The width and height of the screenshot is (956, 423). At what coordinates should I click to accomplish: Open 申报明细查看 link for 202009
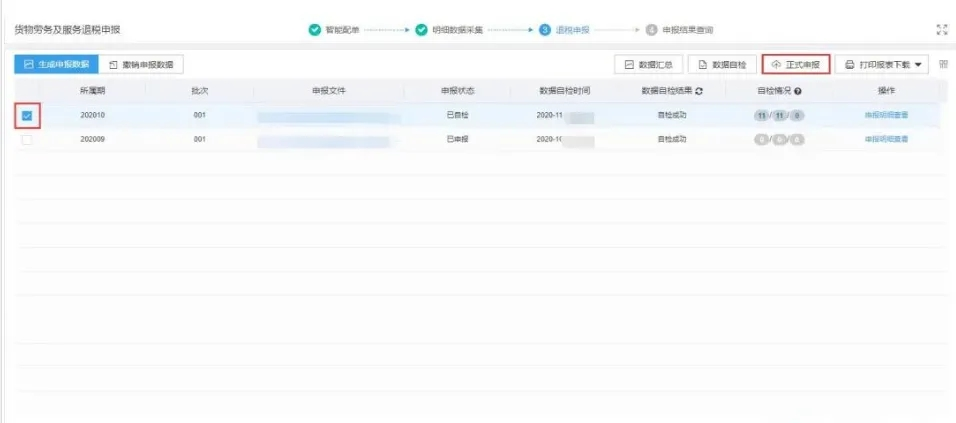point(886,139)
